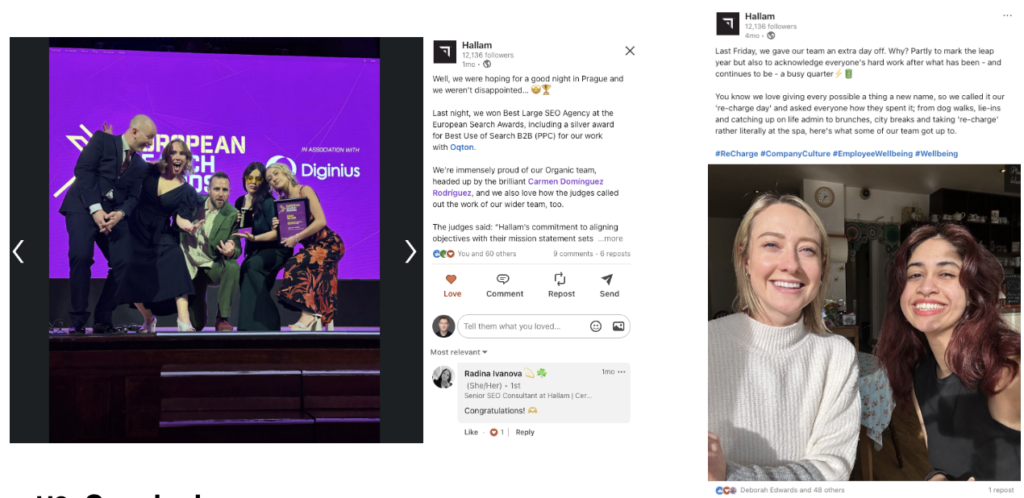Open emoji picker in comment box

[596, 326]
